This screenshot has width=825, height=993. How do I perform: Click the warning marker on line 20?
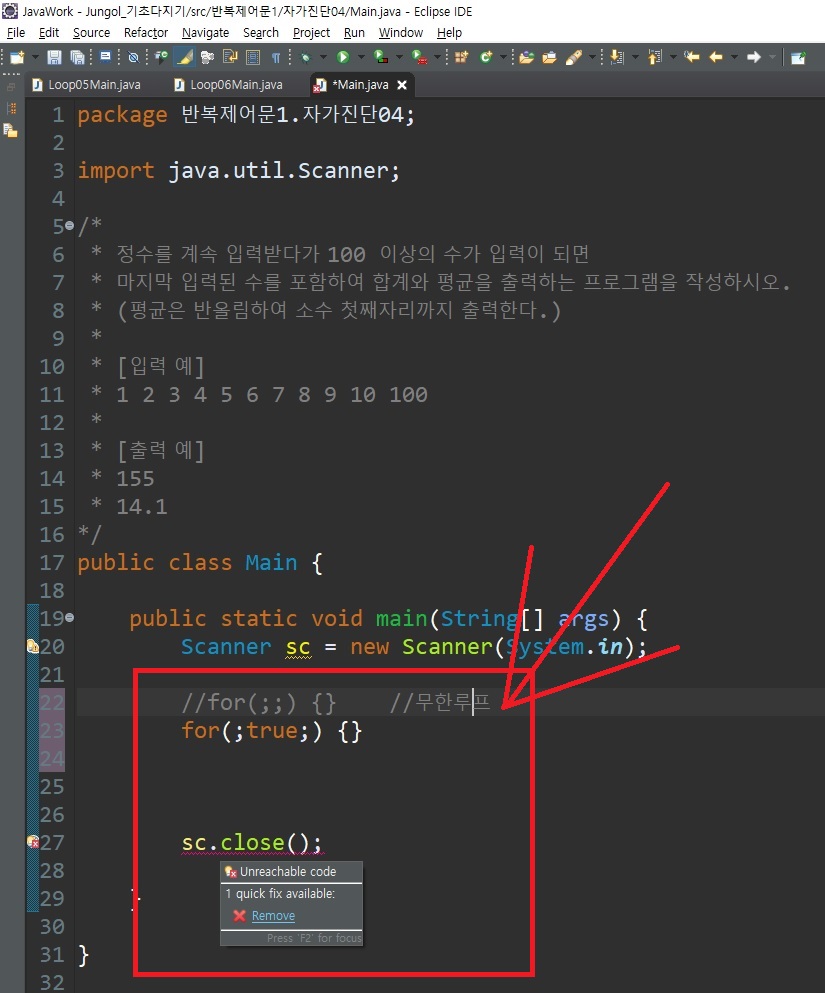coord(33,646)
